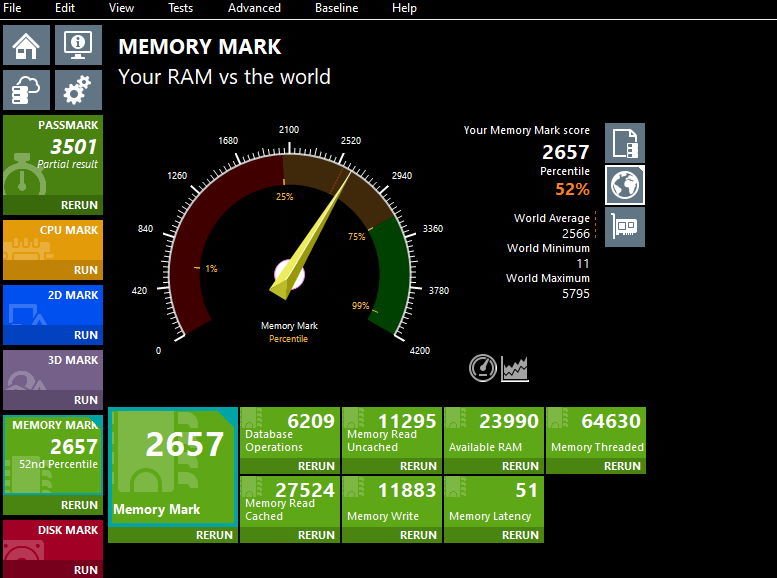Open the Advanced menu
The width and height of the screenshot is (777, 578).
pos(254,8)
